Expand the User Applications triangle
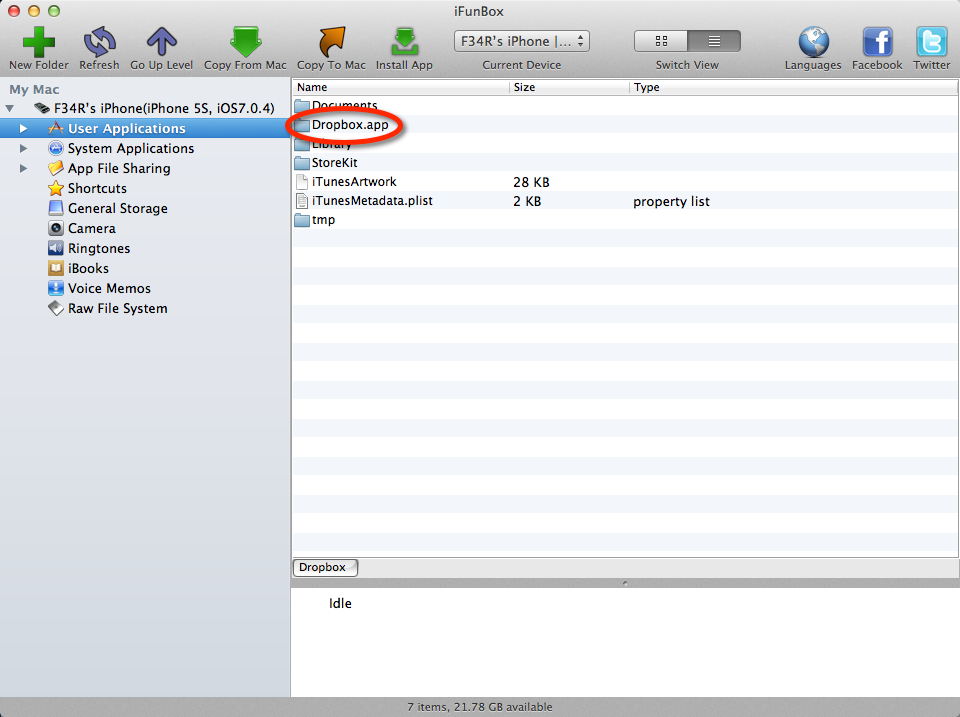 pyautogui.click(x=23, y=129)
